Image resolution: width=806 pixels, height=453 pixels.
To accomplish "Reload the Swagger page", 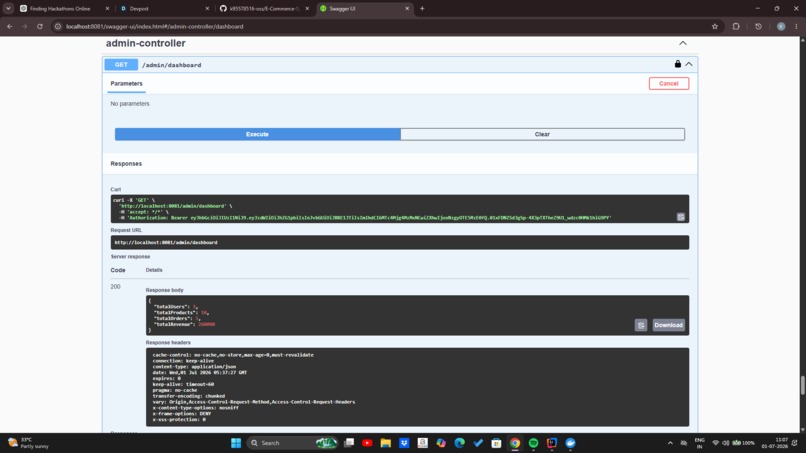I will pyautogui.click(x=40, y=26).
